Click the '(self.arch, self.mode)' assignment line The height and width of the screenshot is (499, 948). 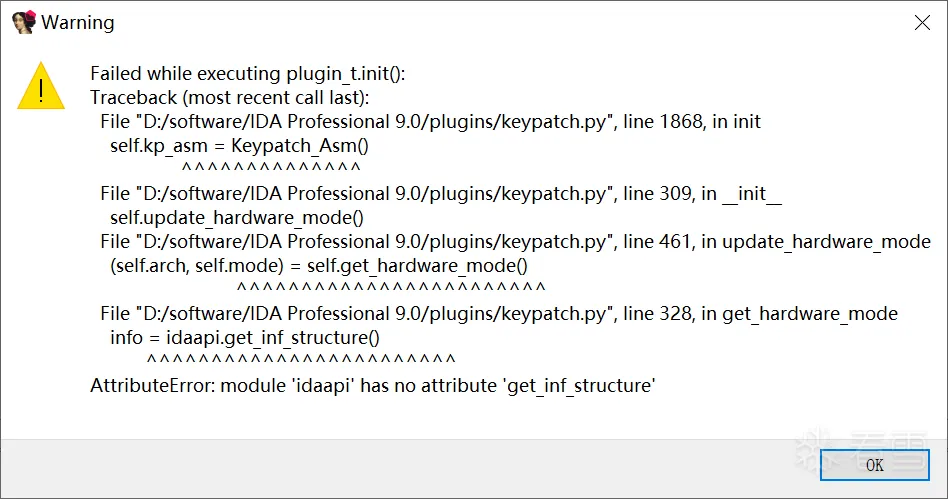click(x=319, y=266)
